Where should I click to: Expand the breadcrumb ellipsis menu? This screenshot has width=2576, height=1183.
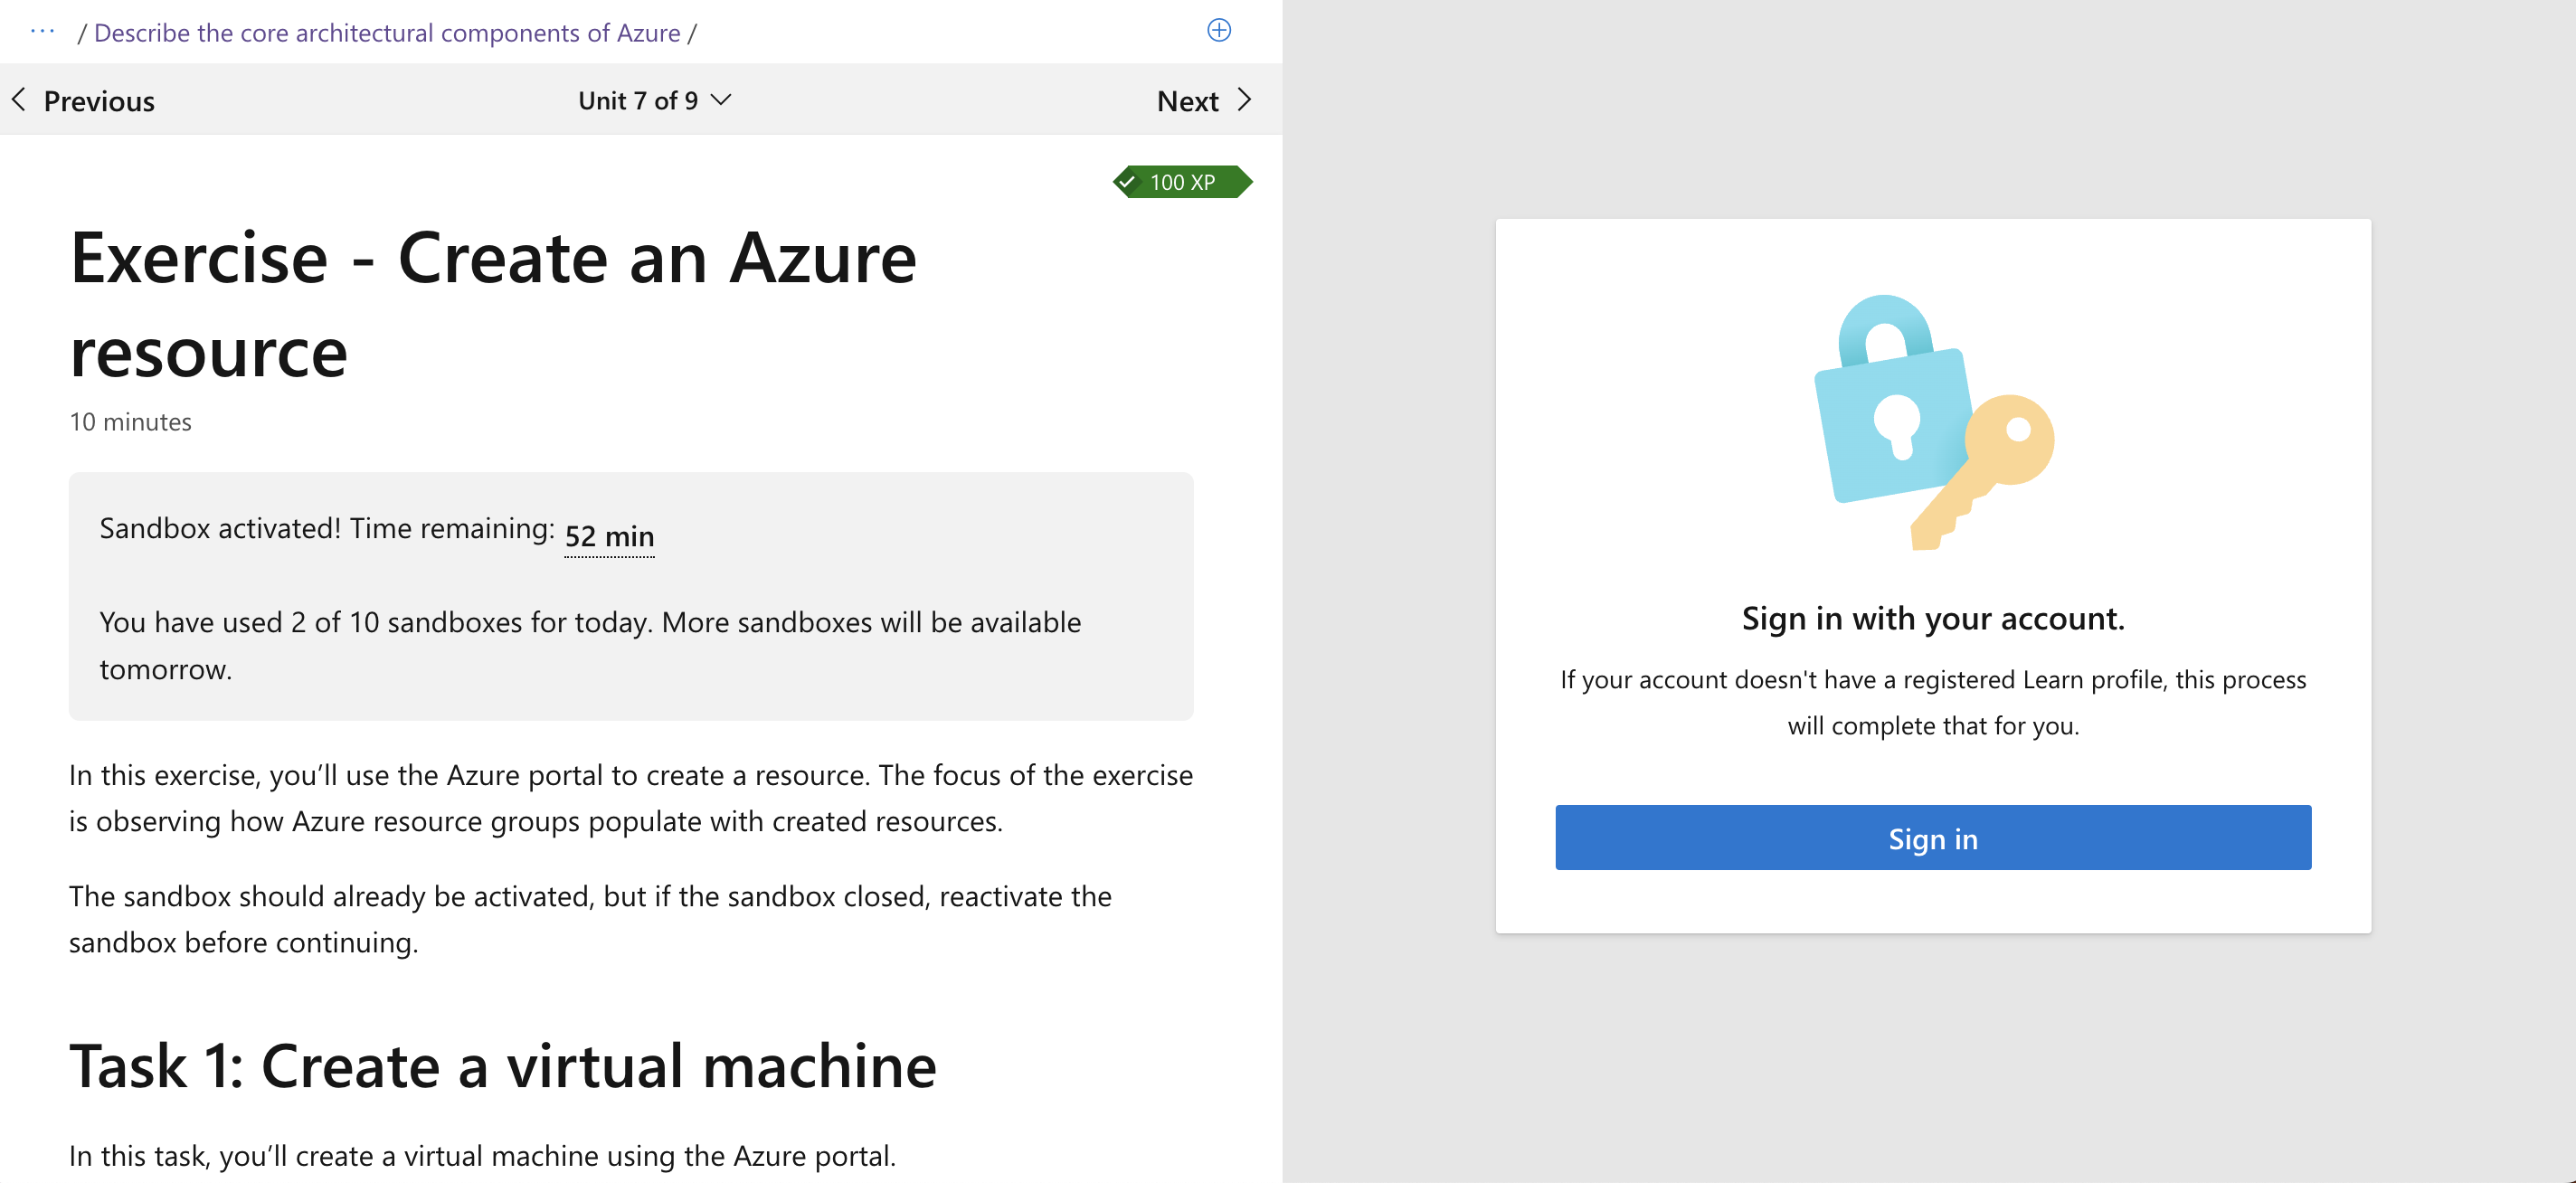tap(43, 32)
